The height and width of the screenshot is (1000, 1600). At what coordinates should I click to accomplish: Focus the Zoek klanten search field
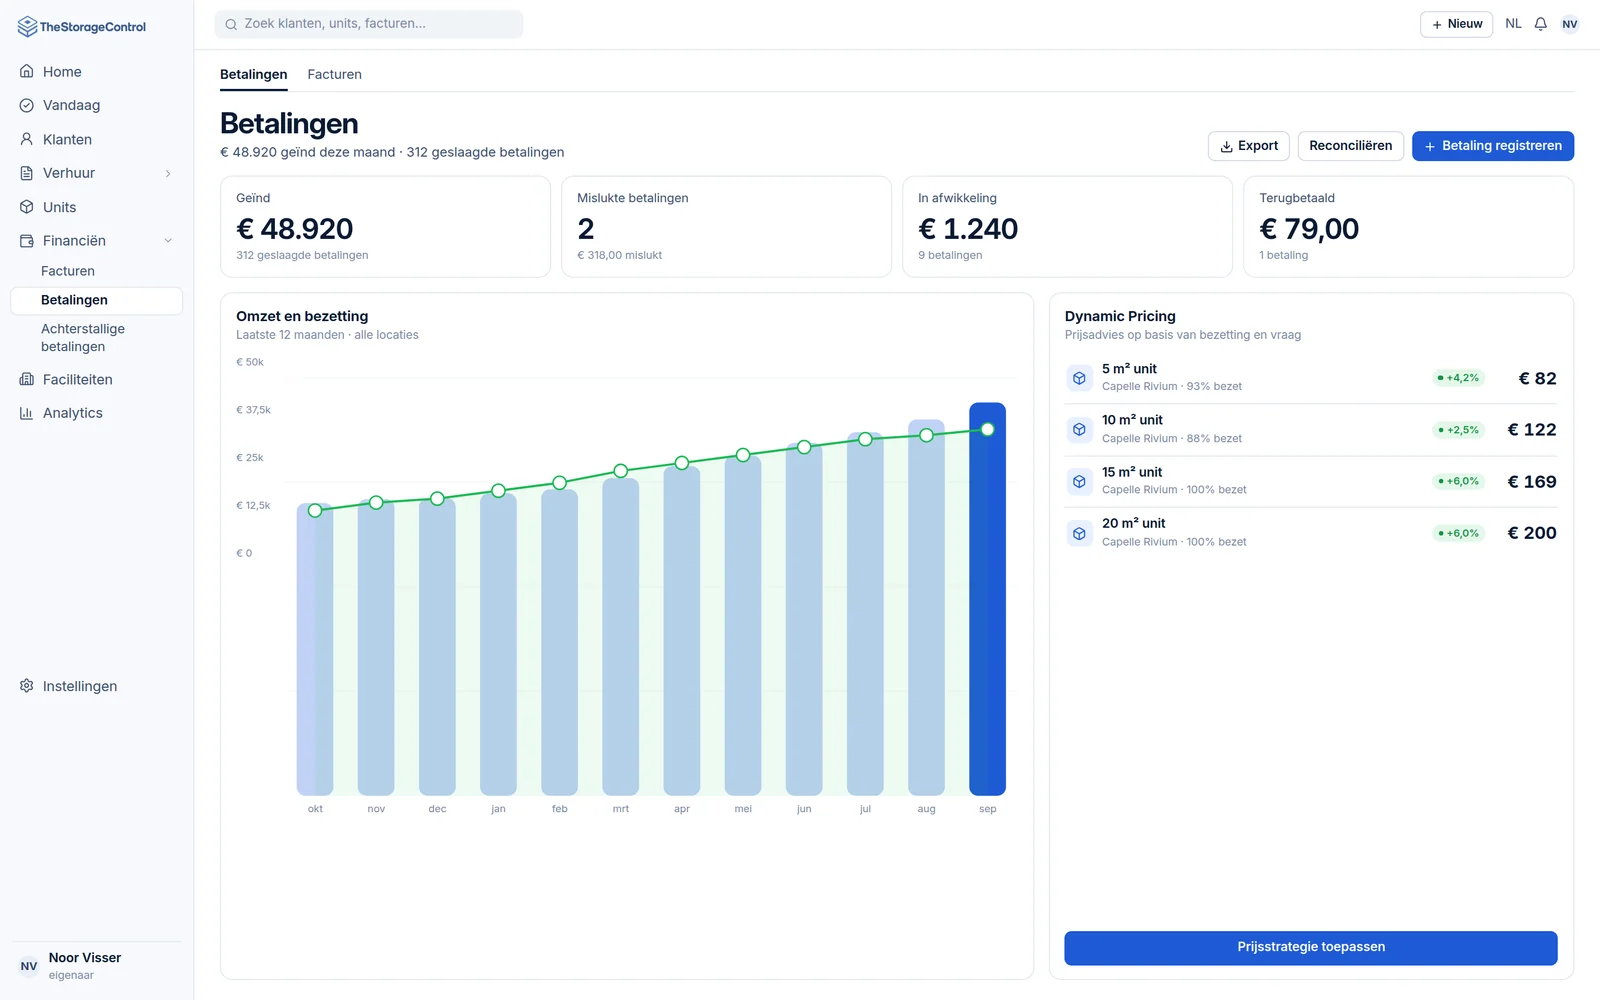coord(369,24)
